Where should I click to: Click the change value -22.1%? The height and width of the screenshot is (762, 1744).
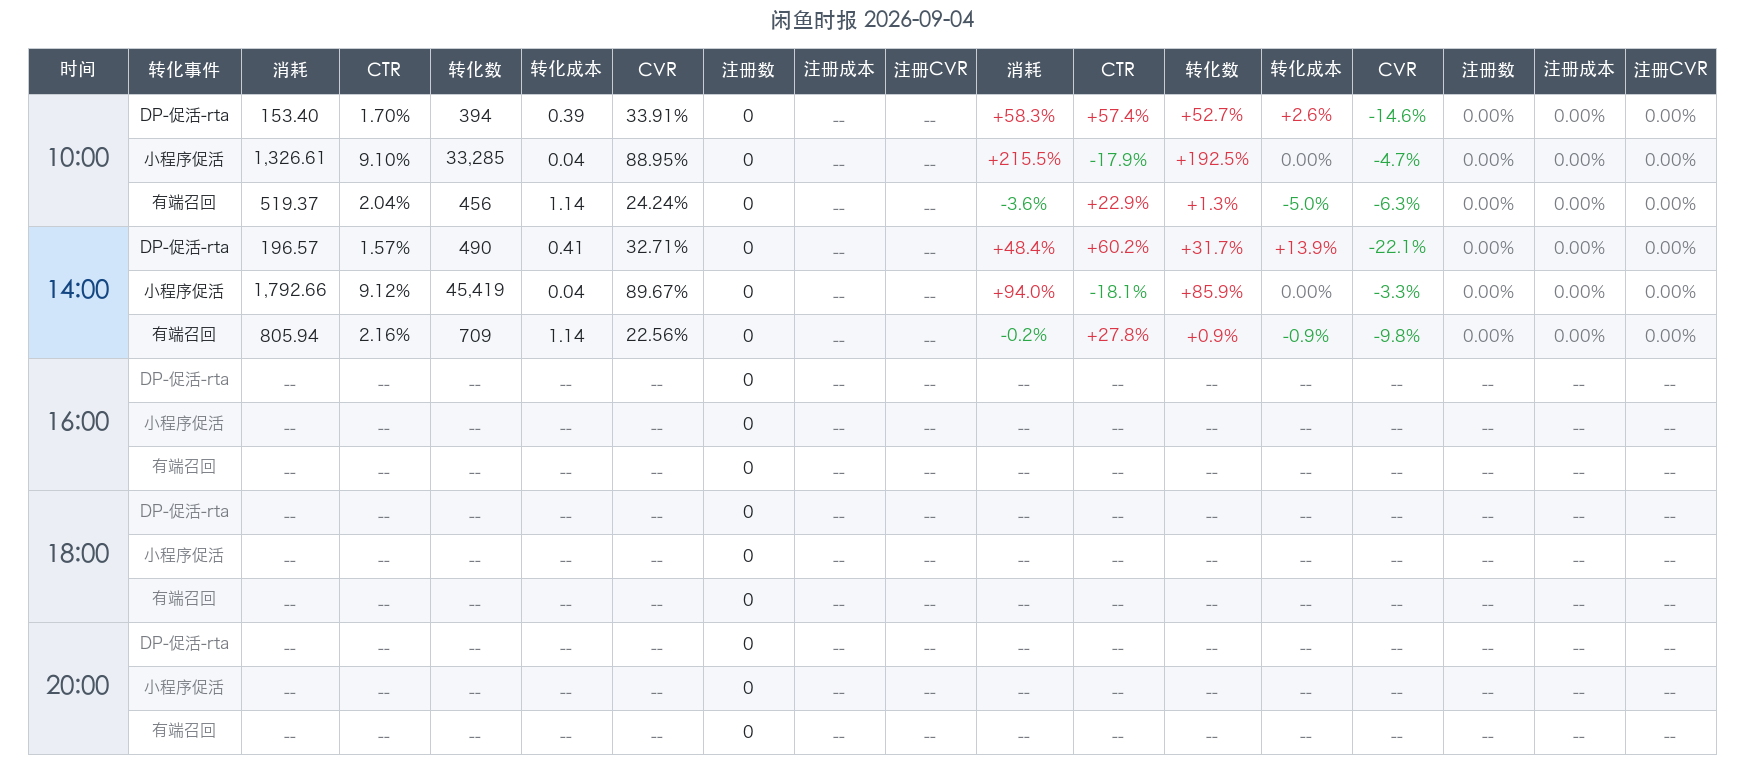coord(1397,248)
